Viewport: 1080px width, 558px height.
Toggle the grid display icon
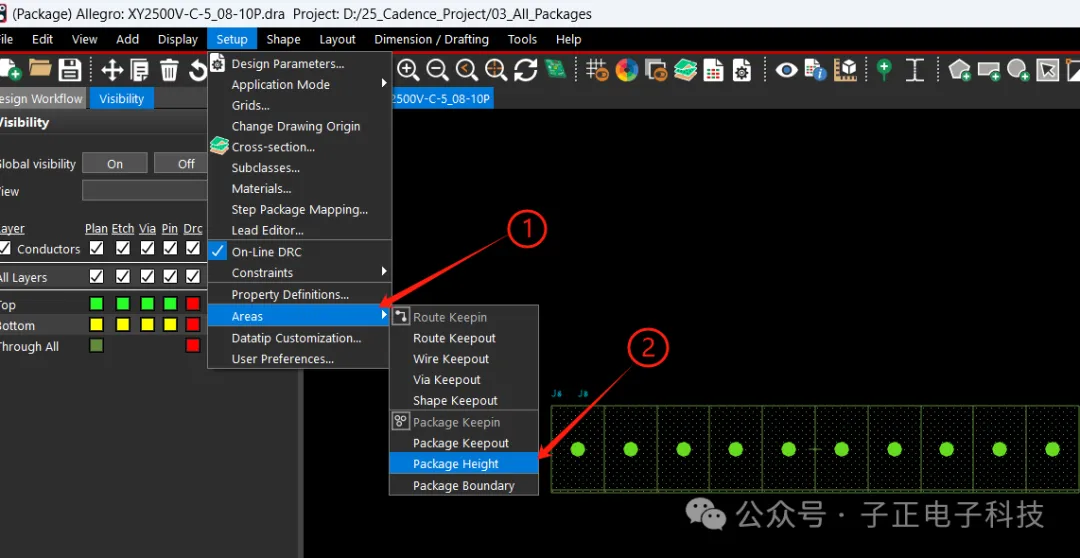coord(598,70)
